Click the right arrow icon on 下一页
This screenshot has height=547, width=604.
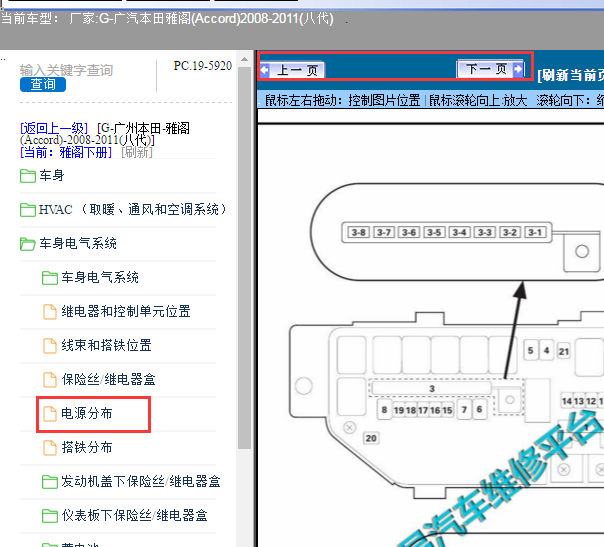tap(518, 69)
